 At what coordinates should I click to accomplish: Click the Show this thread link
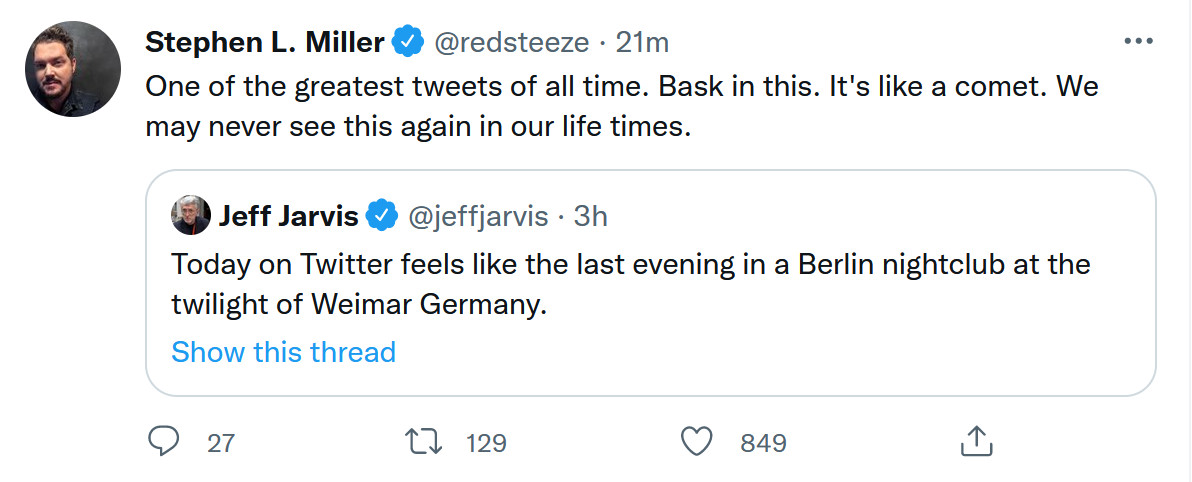(283, 352)
